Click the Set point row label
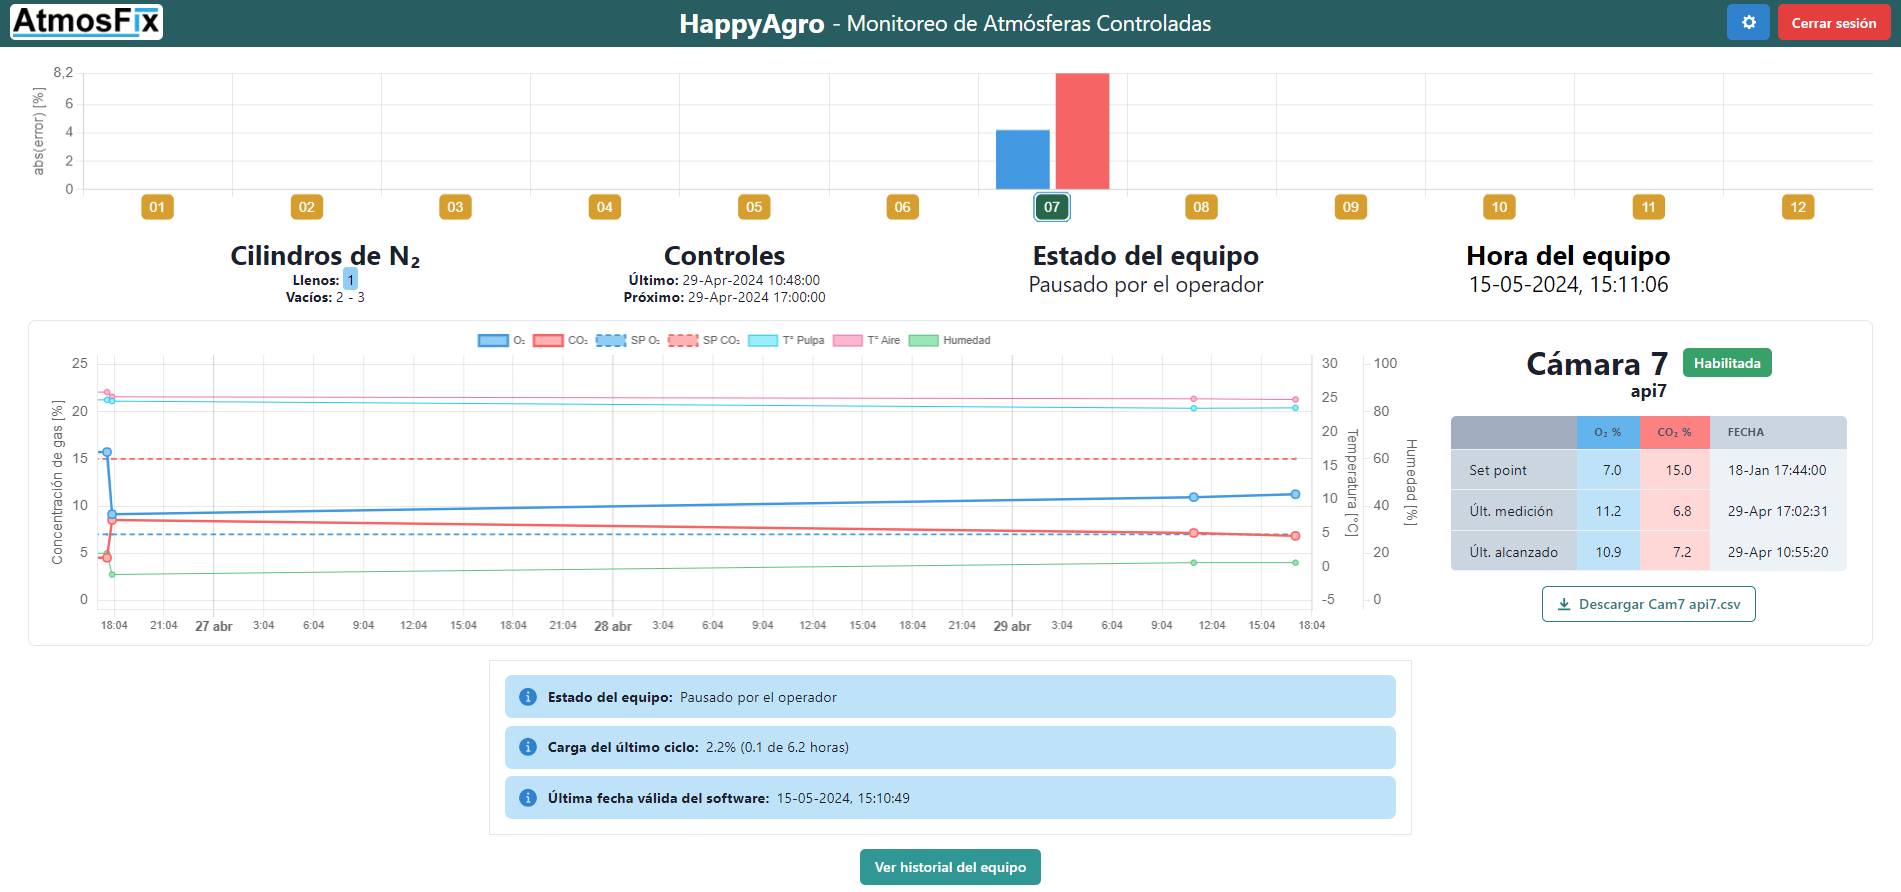 (x=1498, y=470)
